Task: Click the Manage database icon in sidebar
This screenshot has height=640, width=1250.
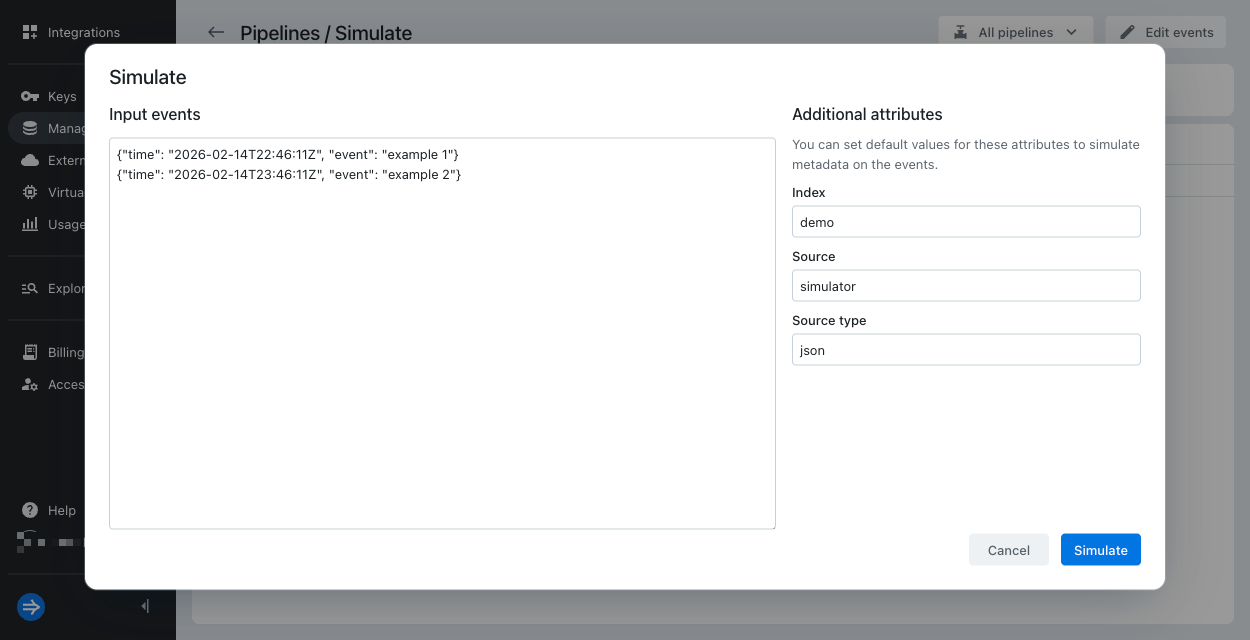Action: (x=30, y=128)
